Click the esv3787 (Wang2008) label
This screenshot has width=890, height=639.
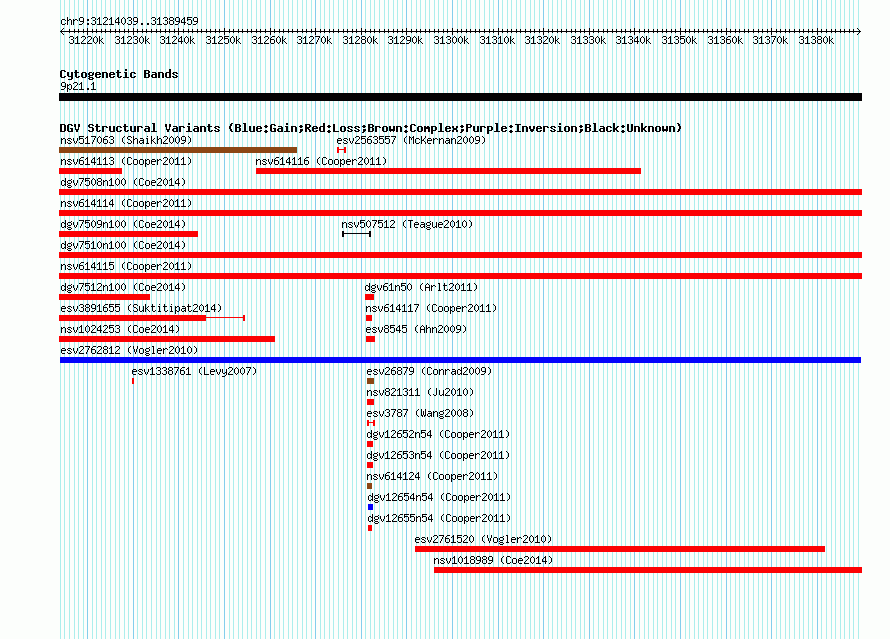click(420, 413)
